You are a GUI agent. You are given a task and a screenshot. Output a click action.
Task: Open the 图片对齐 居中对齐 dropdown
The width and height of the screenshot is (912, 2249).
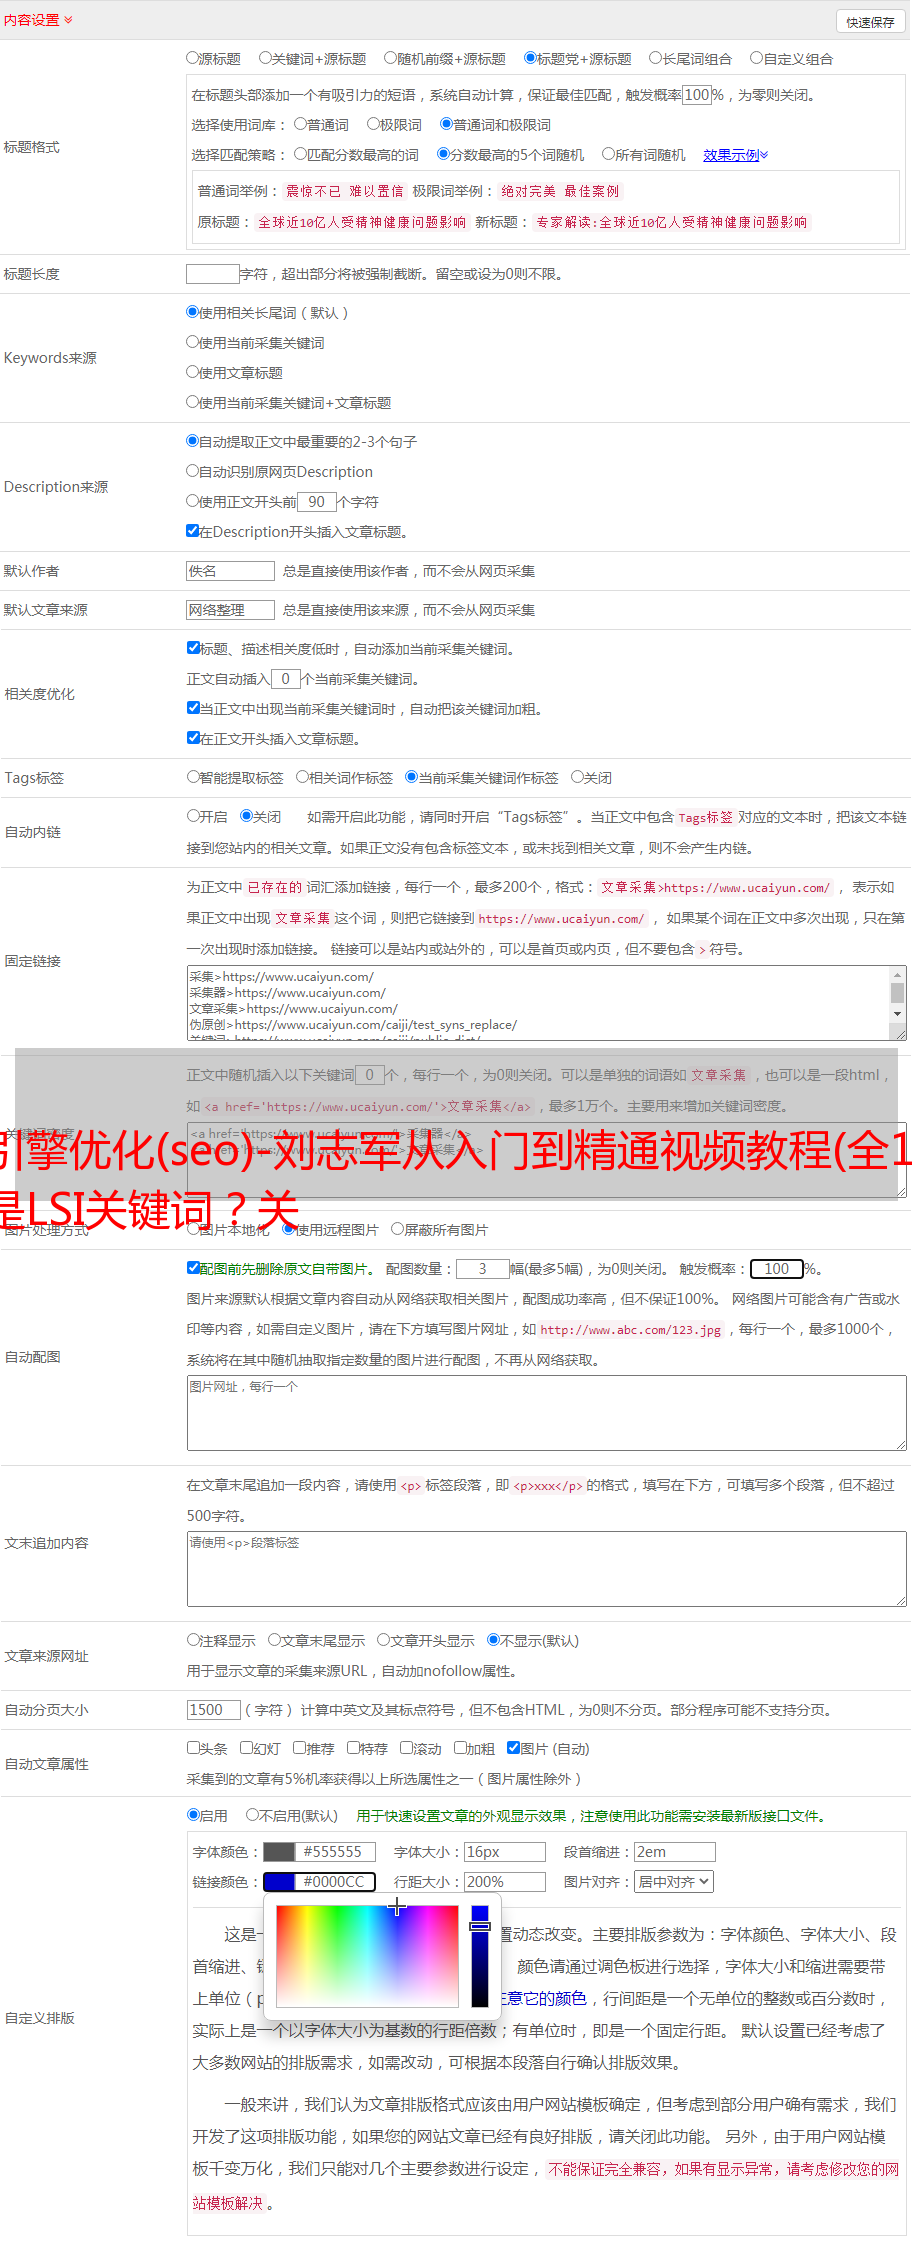[x=675, y=1882]
